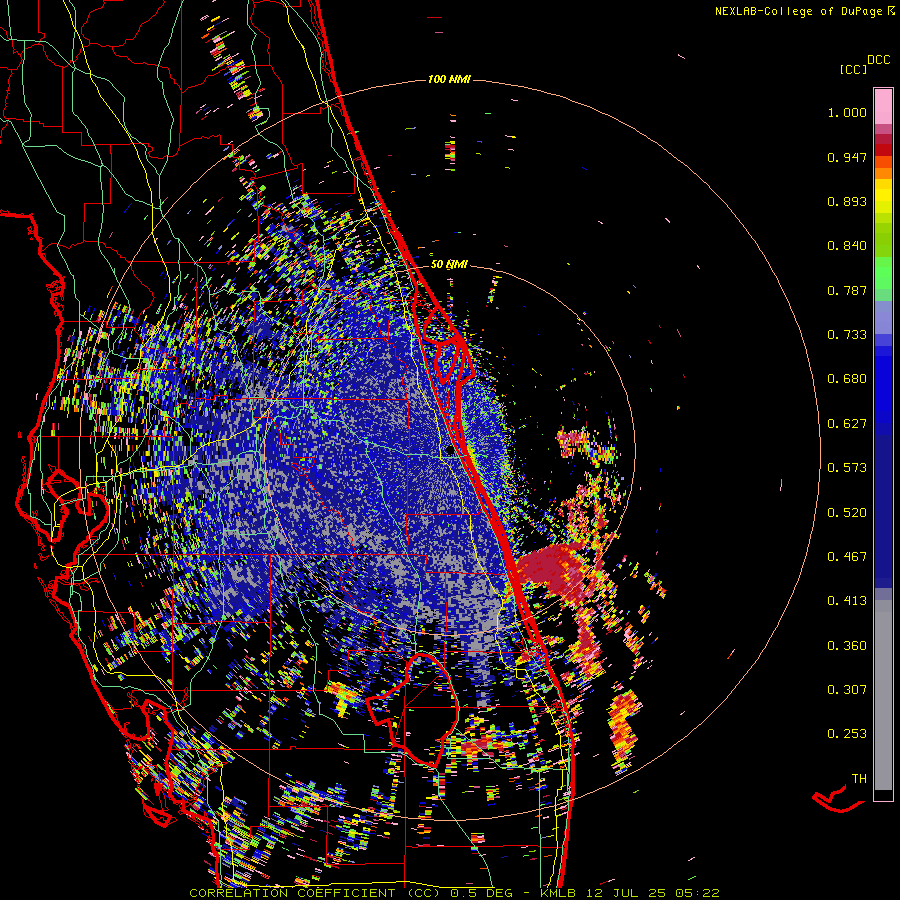Pick the light pink segment of the color scale
The image size is (900, 900).
pyautogui.click(x=883, y=106)
